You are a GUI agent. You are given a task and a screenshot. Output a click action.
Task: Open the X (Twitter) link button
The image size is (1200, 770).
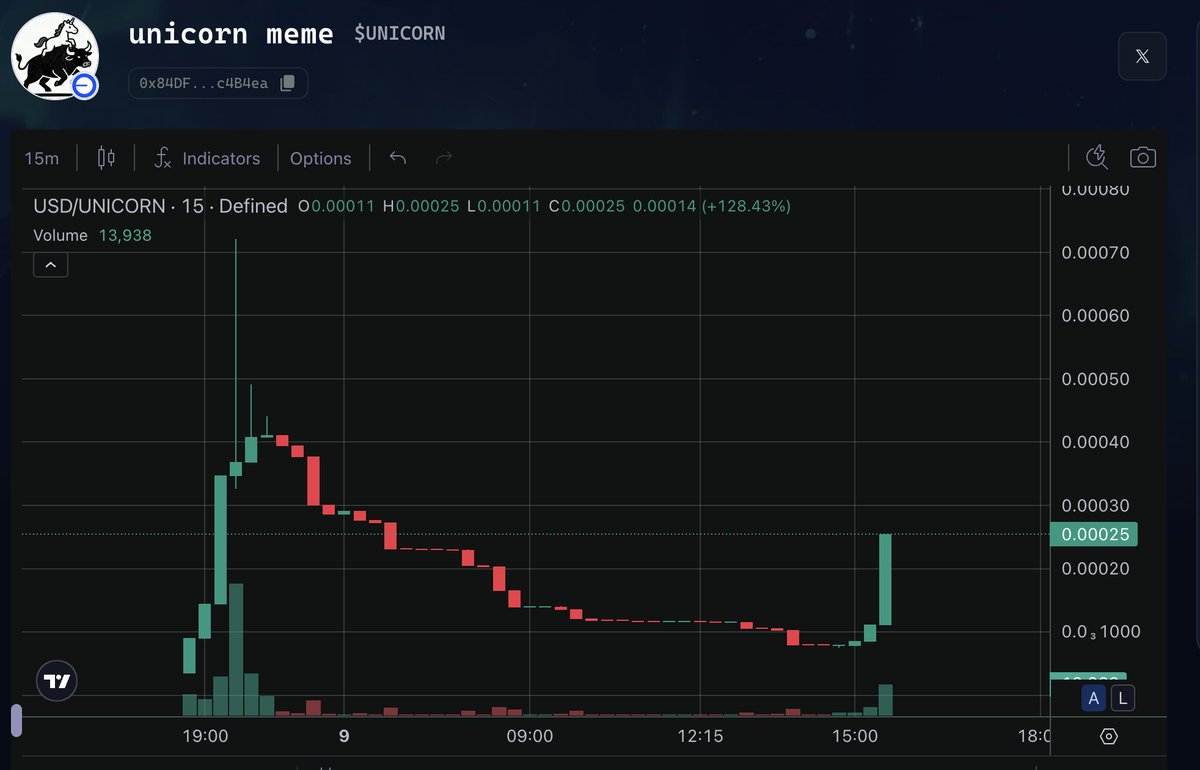[x=1142, y=57]
